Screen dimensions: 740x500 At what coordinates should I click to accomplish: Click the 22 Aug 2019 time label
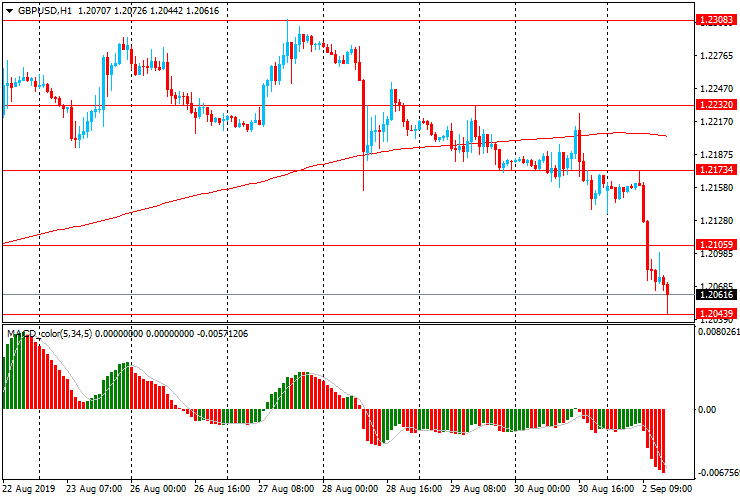[29, 489]
